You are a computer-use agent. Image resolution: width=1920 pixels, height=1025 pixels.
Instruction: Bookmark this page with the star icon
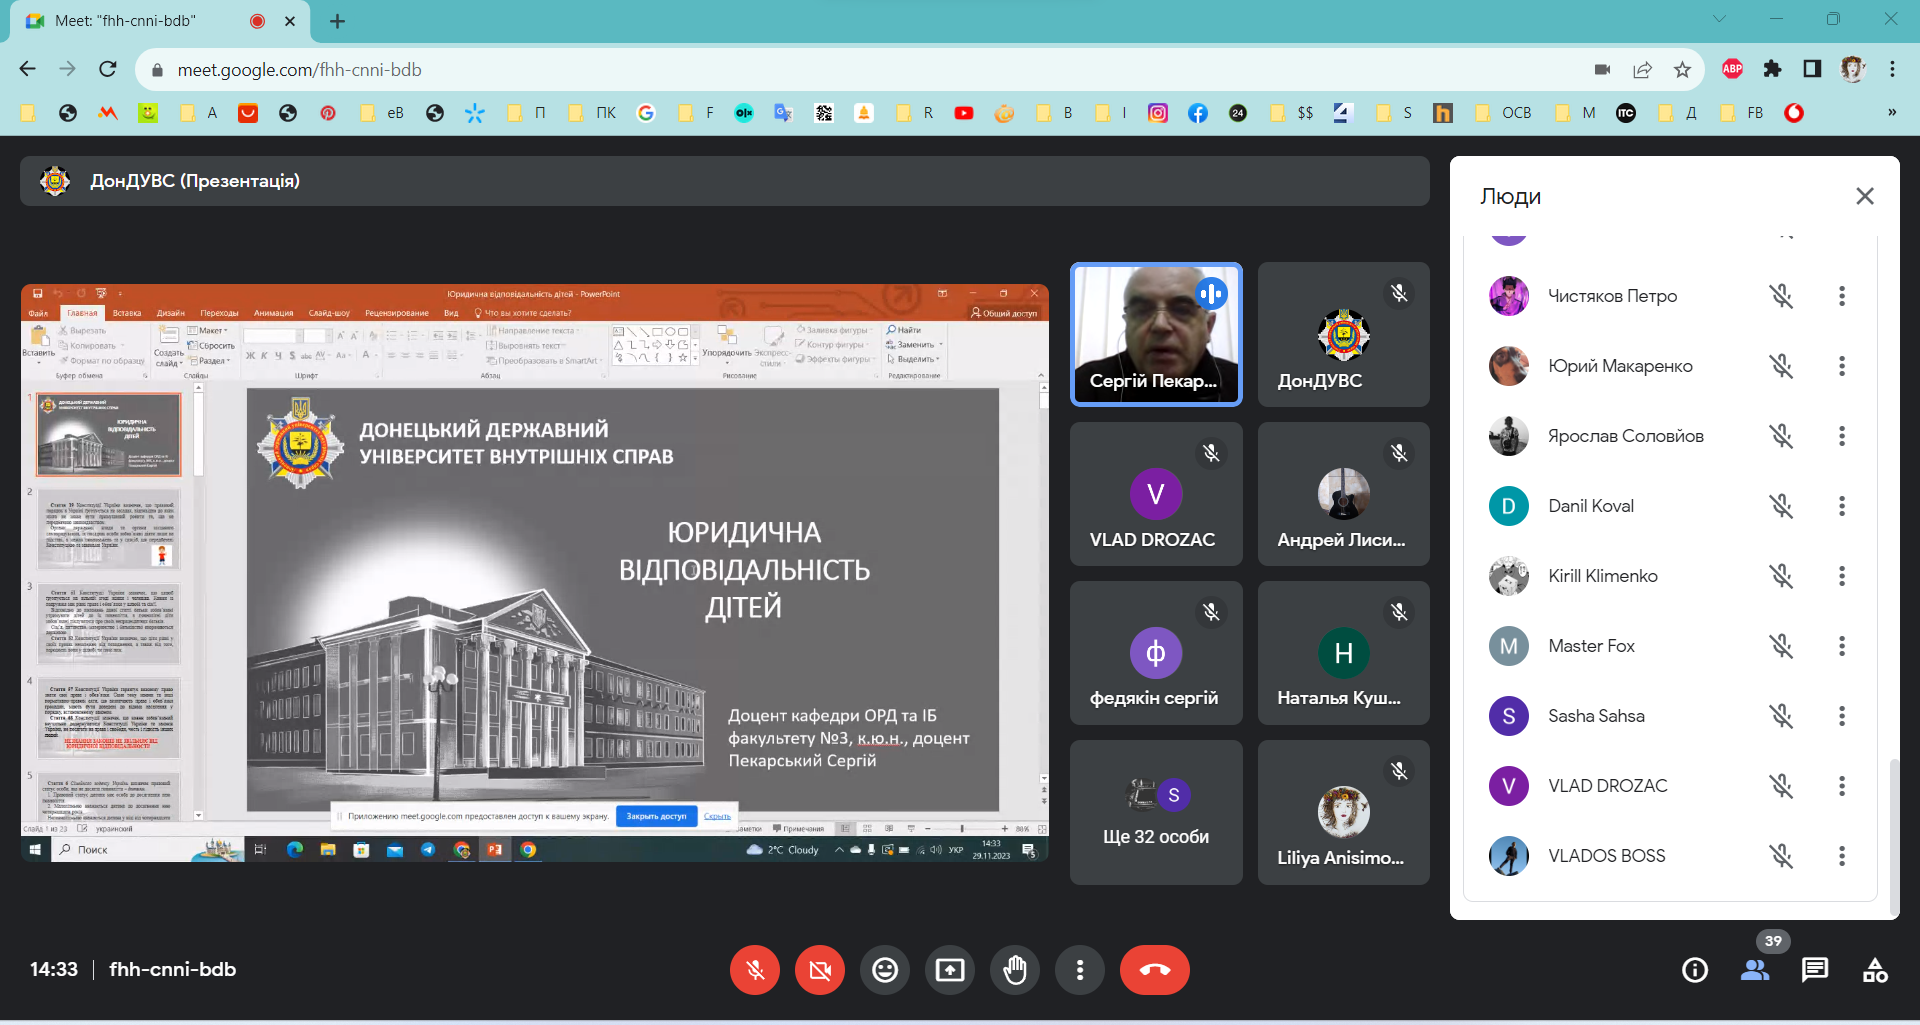pyautogui.click(x=1682, y=69)
